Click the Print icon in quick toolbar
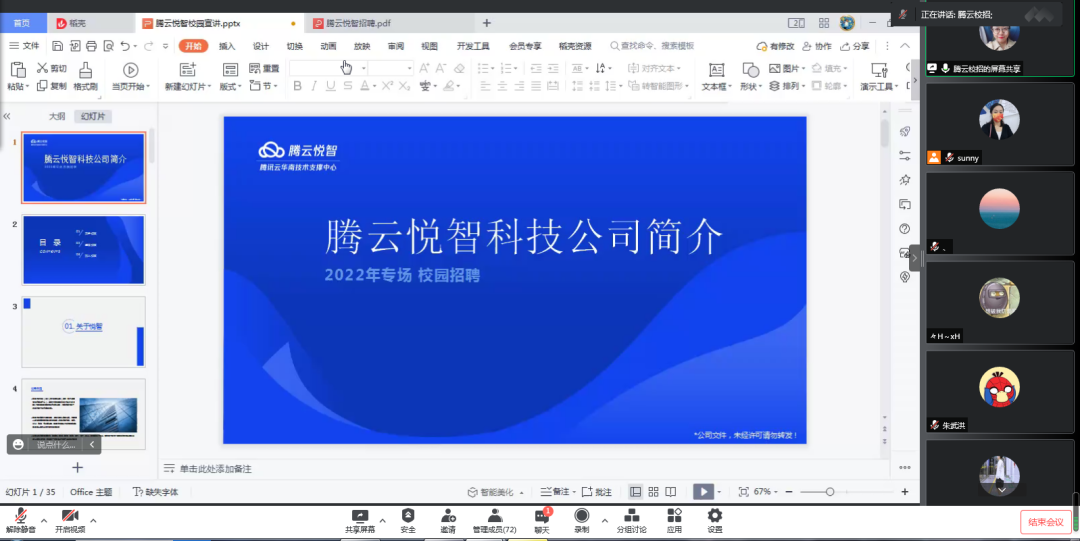The width and height of the screenshot is (1080, 541). [91, 46]
